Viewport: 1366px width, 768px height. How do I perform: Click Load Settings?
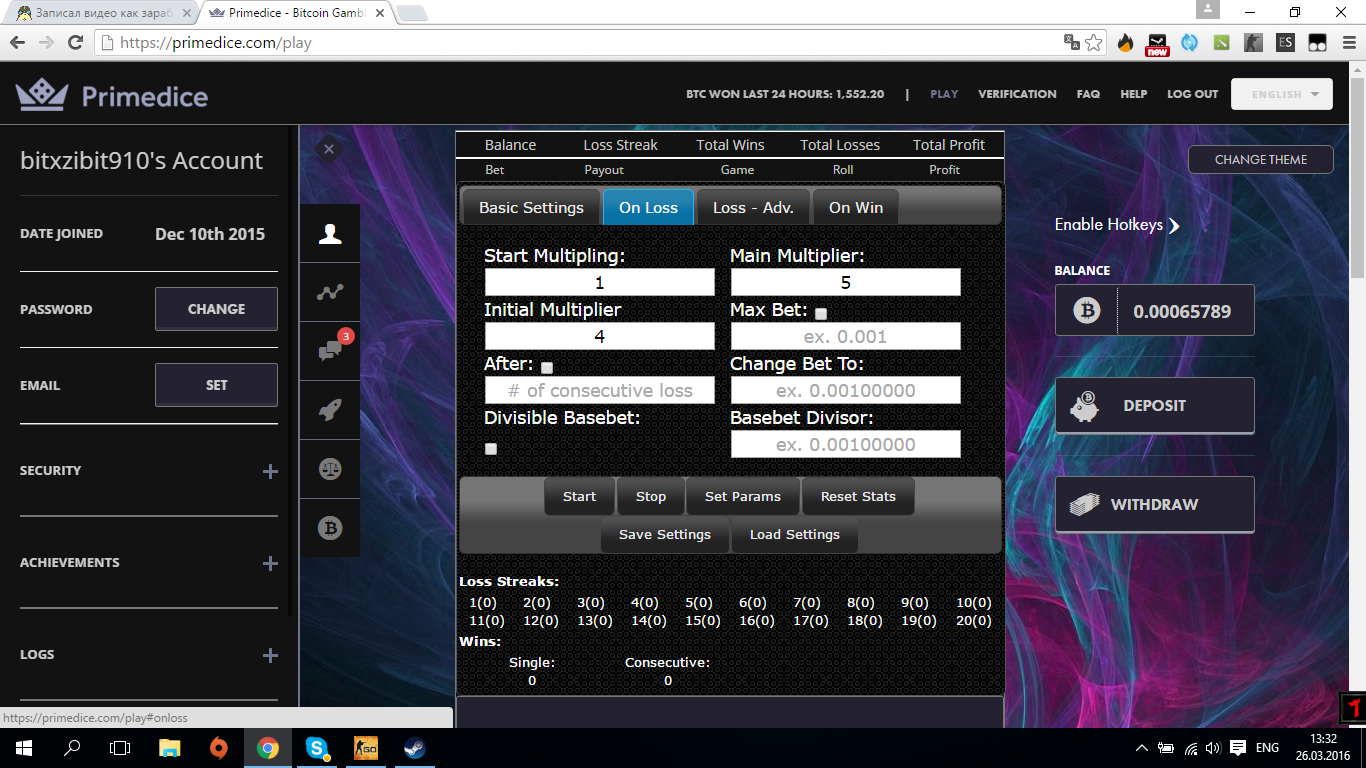pos(795,534)
